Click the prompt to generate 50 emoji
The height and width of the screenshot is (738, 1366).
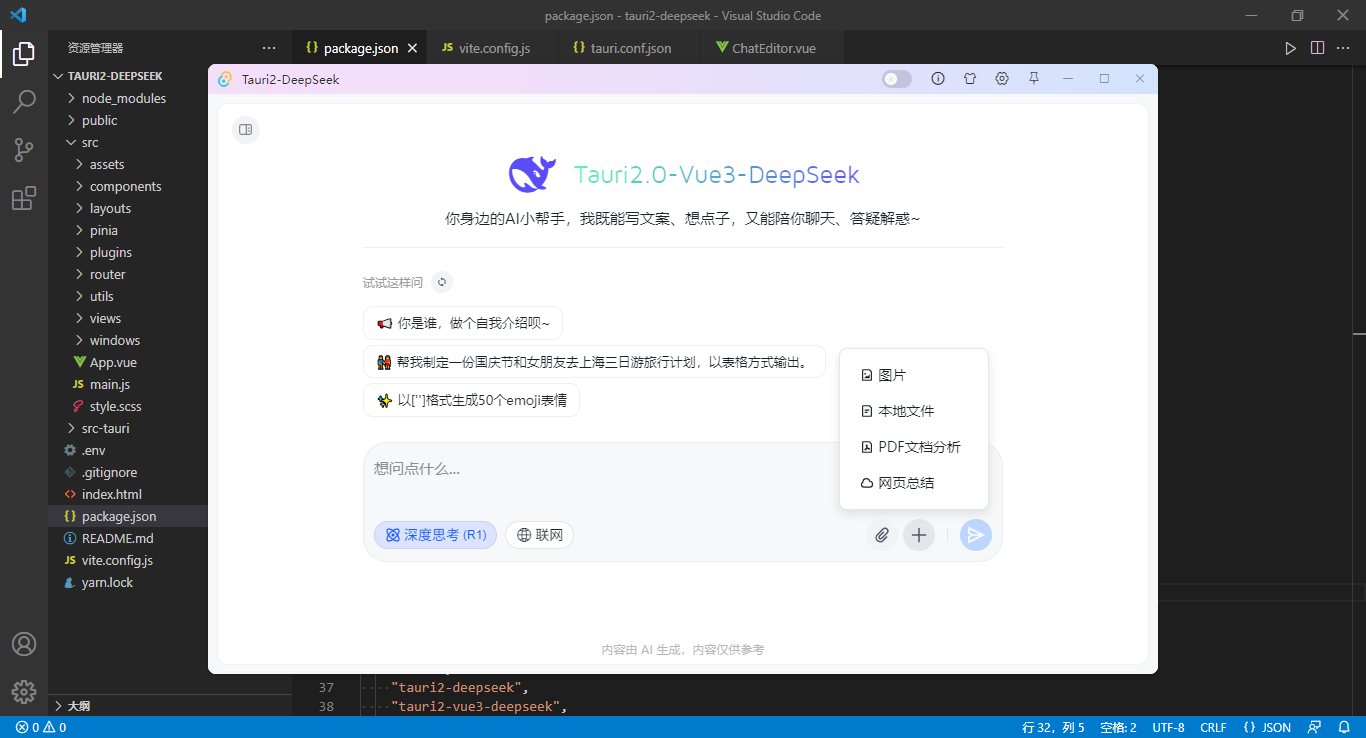(x=471, y=400)
